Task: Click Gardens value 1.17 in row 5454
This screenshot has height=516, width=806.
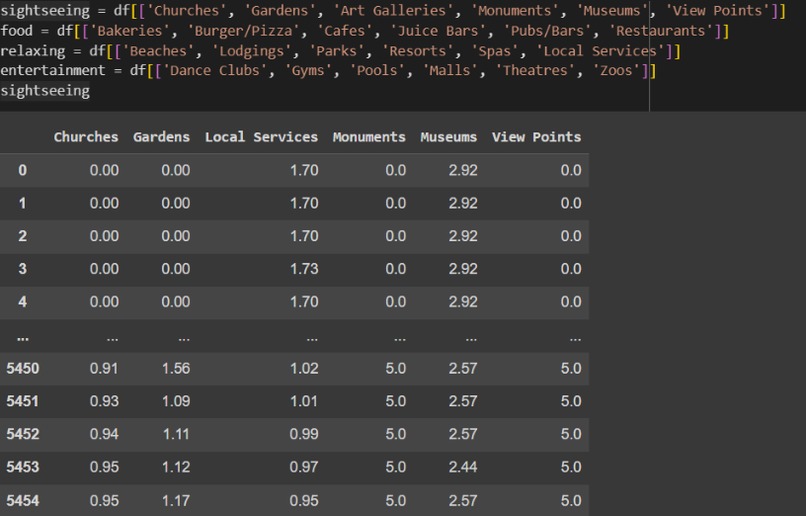Action: [176, 501]
